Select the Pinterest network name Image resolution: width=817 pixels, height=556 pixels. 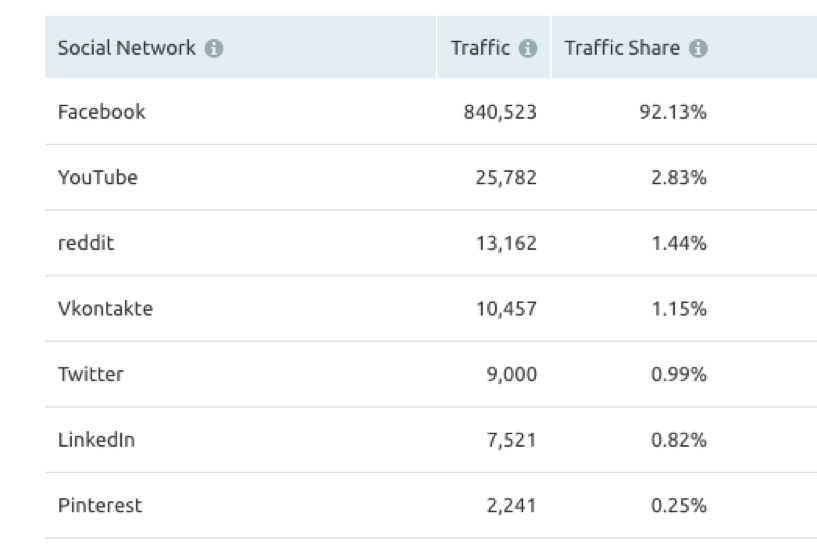pyautogui.click(x=100, y=506)
